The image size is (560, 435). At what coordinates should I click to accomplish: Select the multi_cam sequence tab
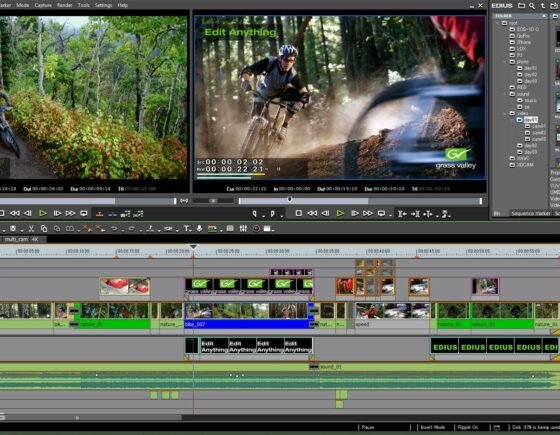16,239
